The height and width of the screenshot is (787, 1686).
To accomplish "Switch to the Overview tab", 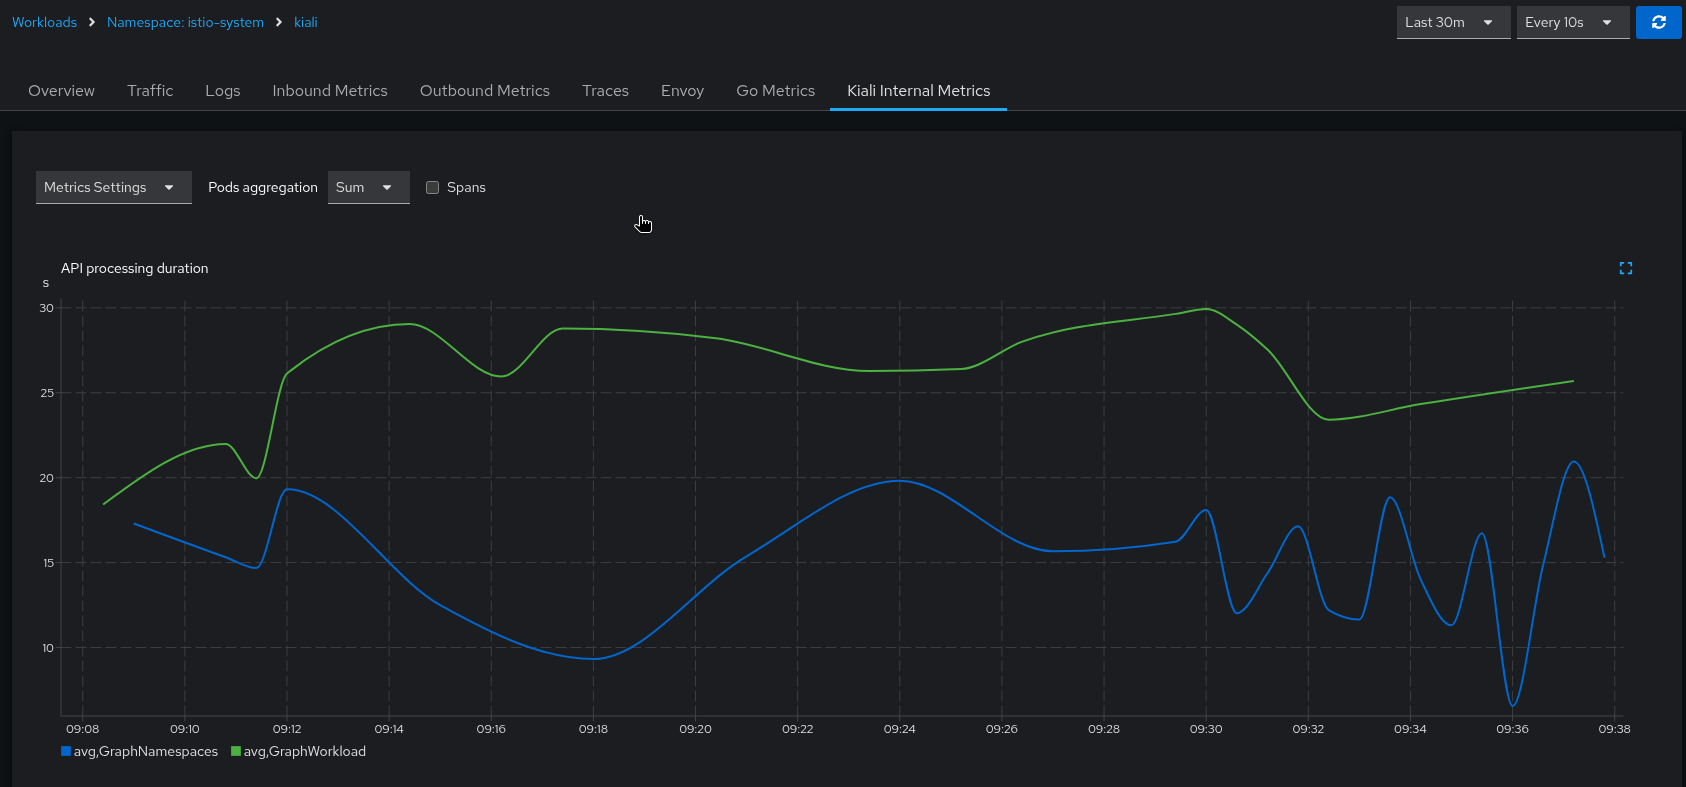I will (x=61, y=90).
